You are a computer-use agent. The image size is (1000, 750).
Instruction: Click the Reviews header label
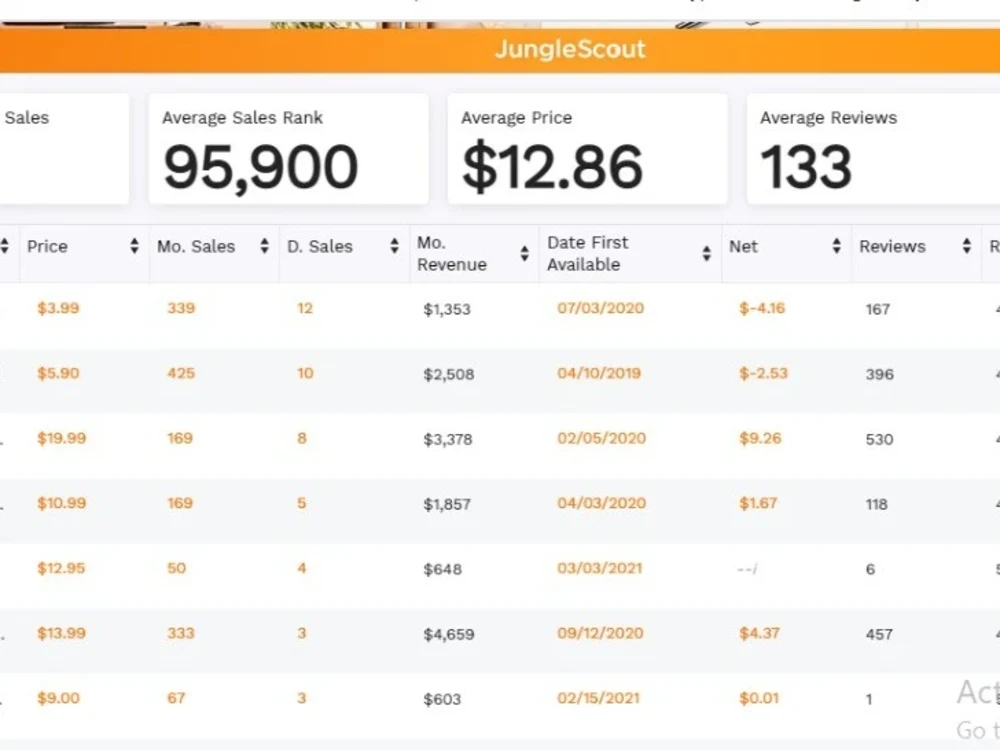tap(892, 246)
